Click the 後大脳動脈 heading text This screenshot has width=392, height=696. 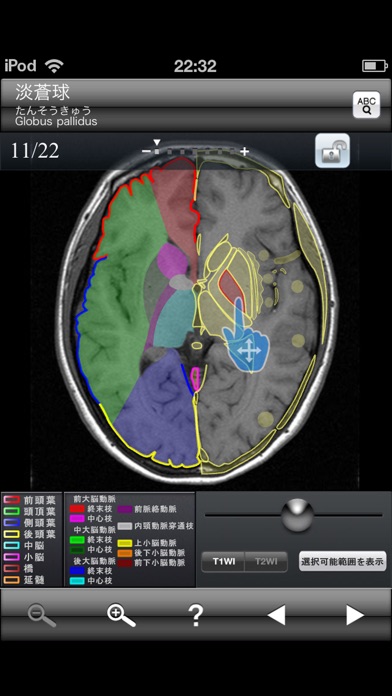click(x=95, y=560)
